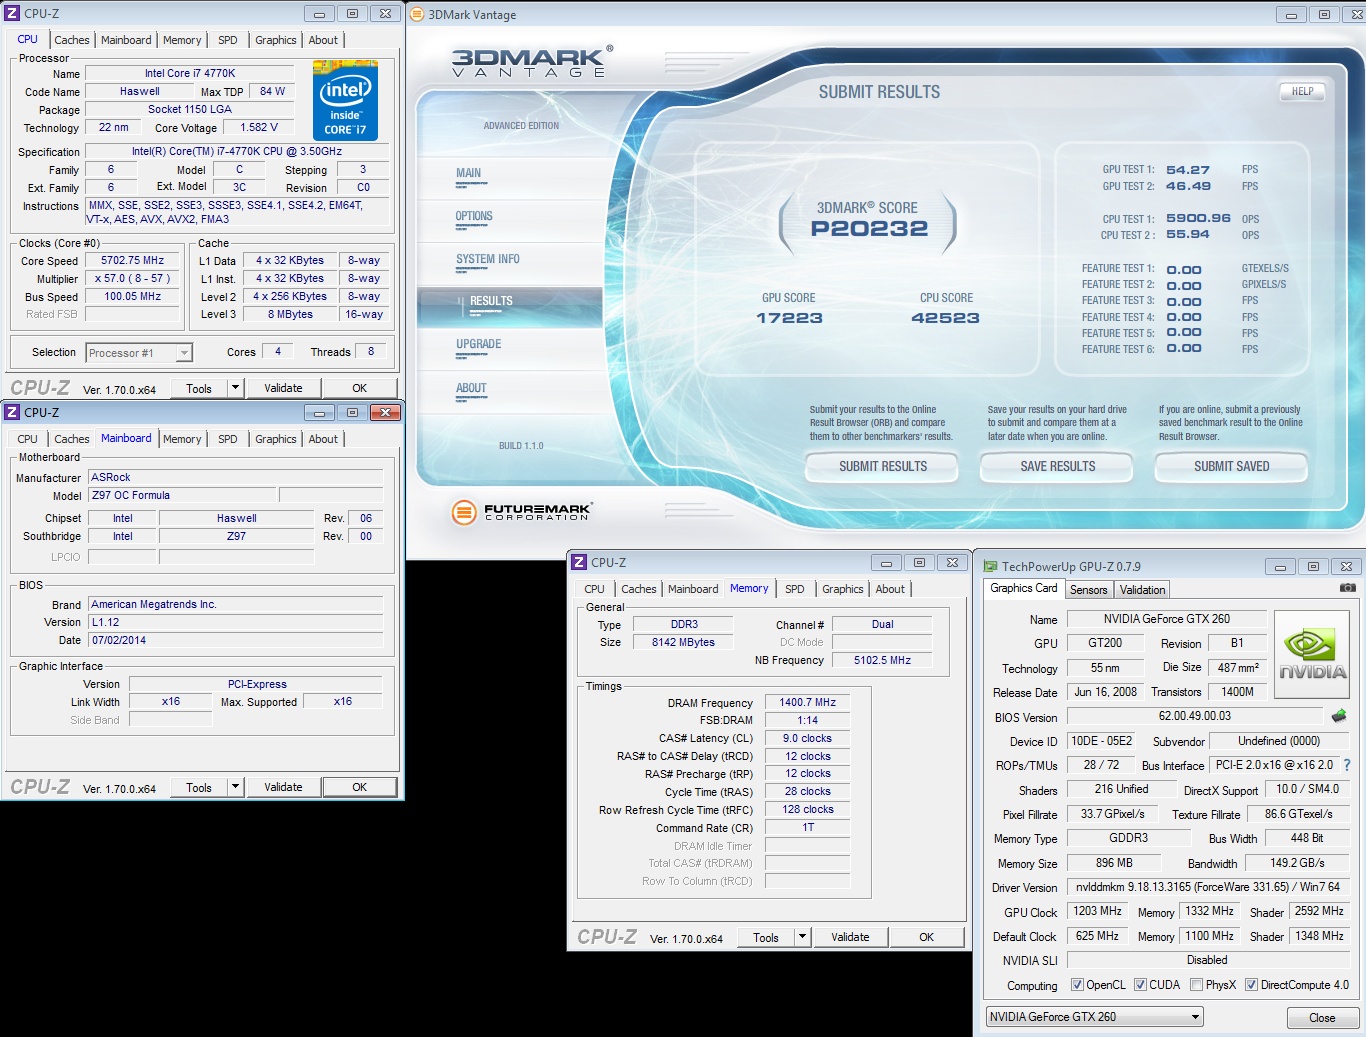Click the Intel Core i7 4770K name field
This screenshot has height=1037, width=1366.
(x=190, y=73)
